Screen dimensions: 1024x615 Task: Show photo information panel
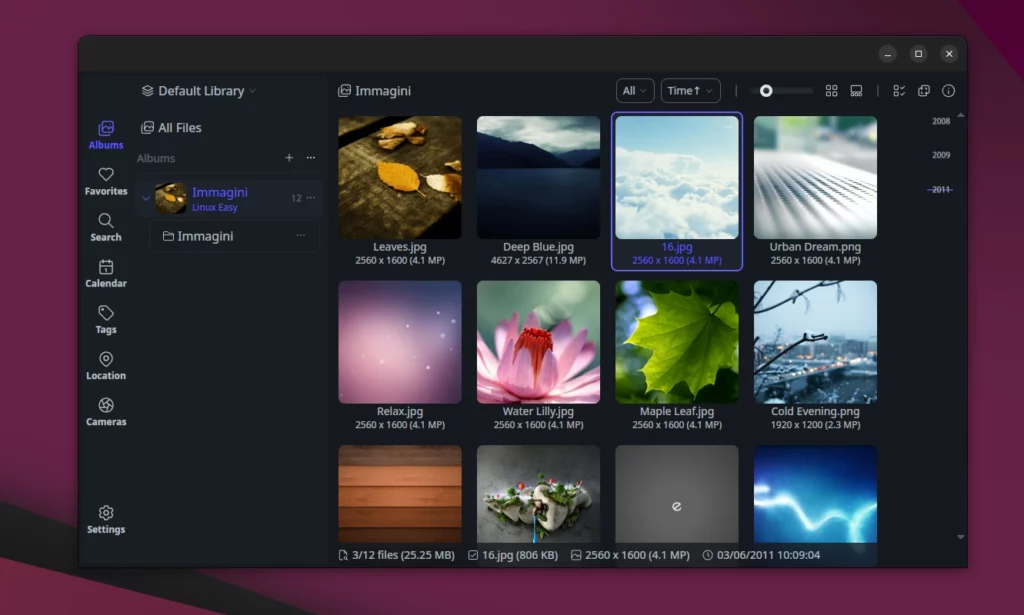(948, 90)
